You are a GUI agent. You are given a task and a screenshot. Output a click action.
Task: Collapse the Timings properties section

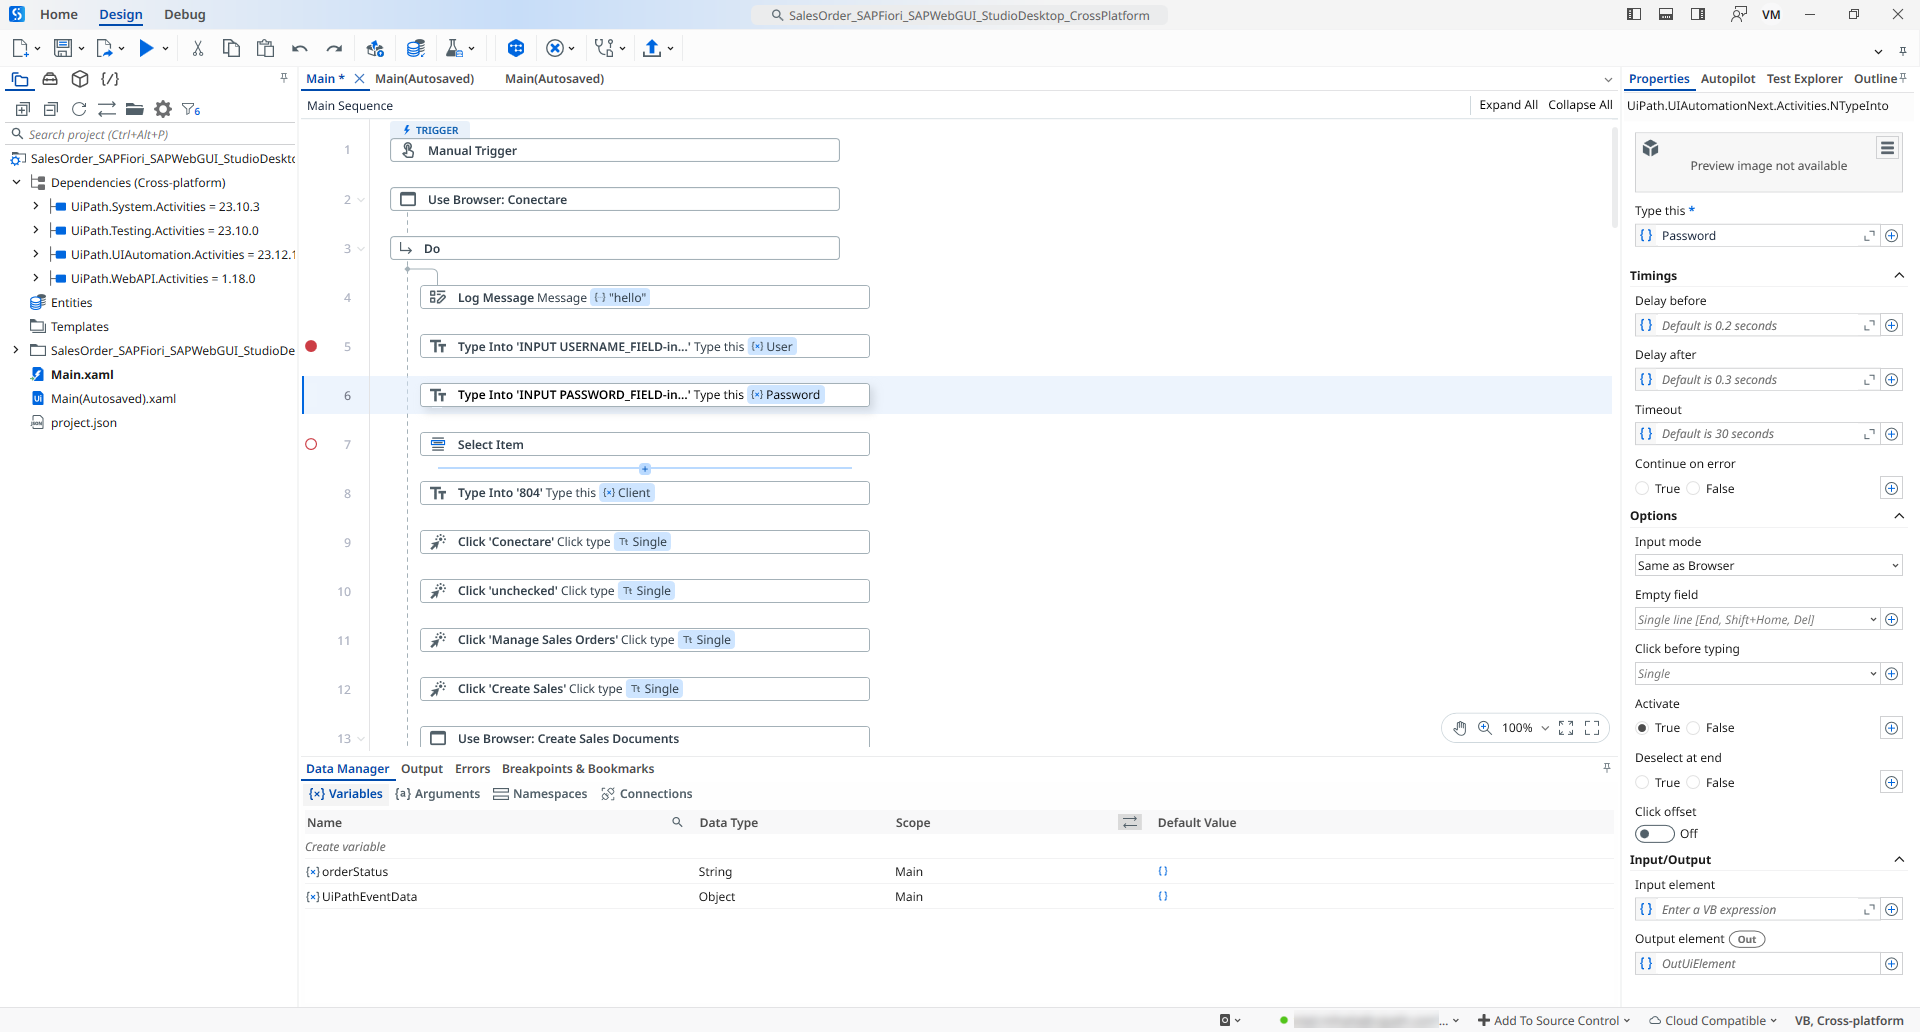1898,276
